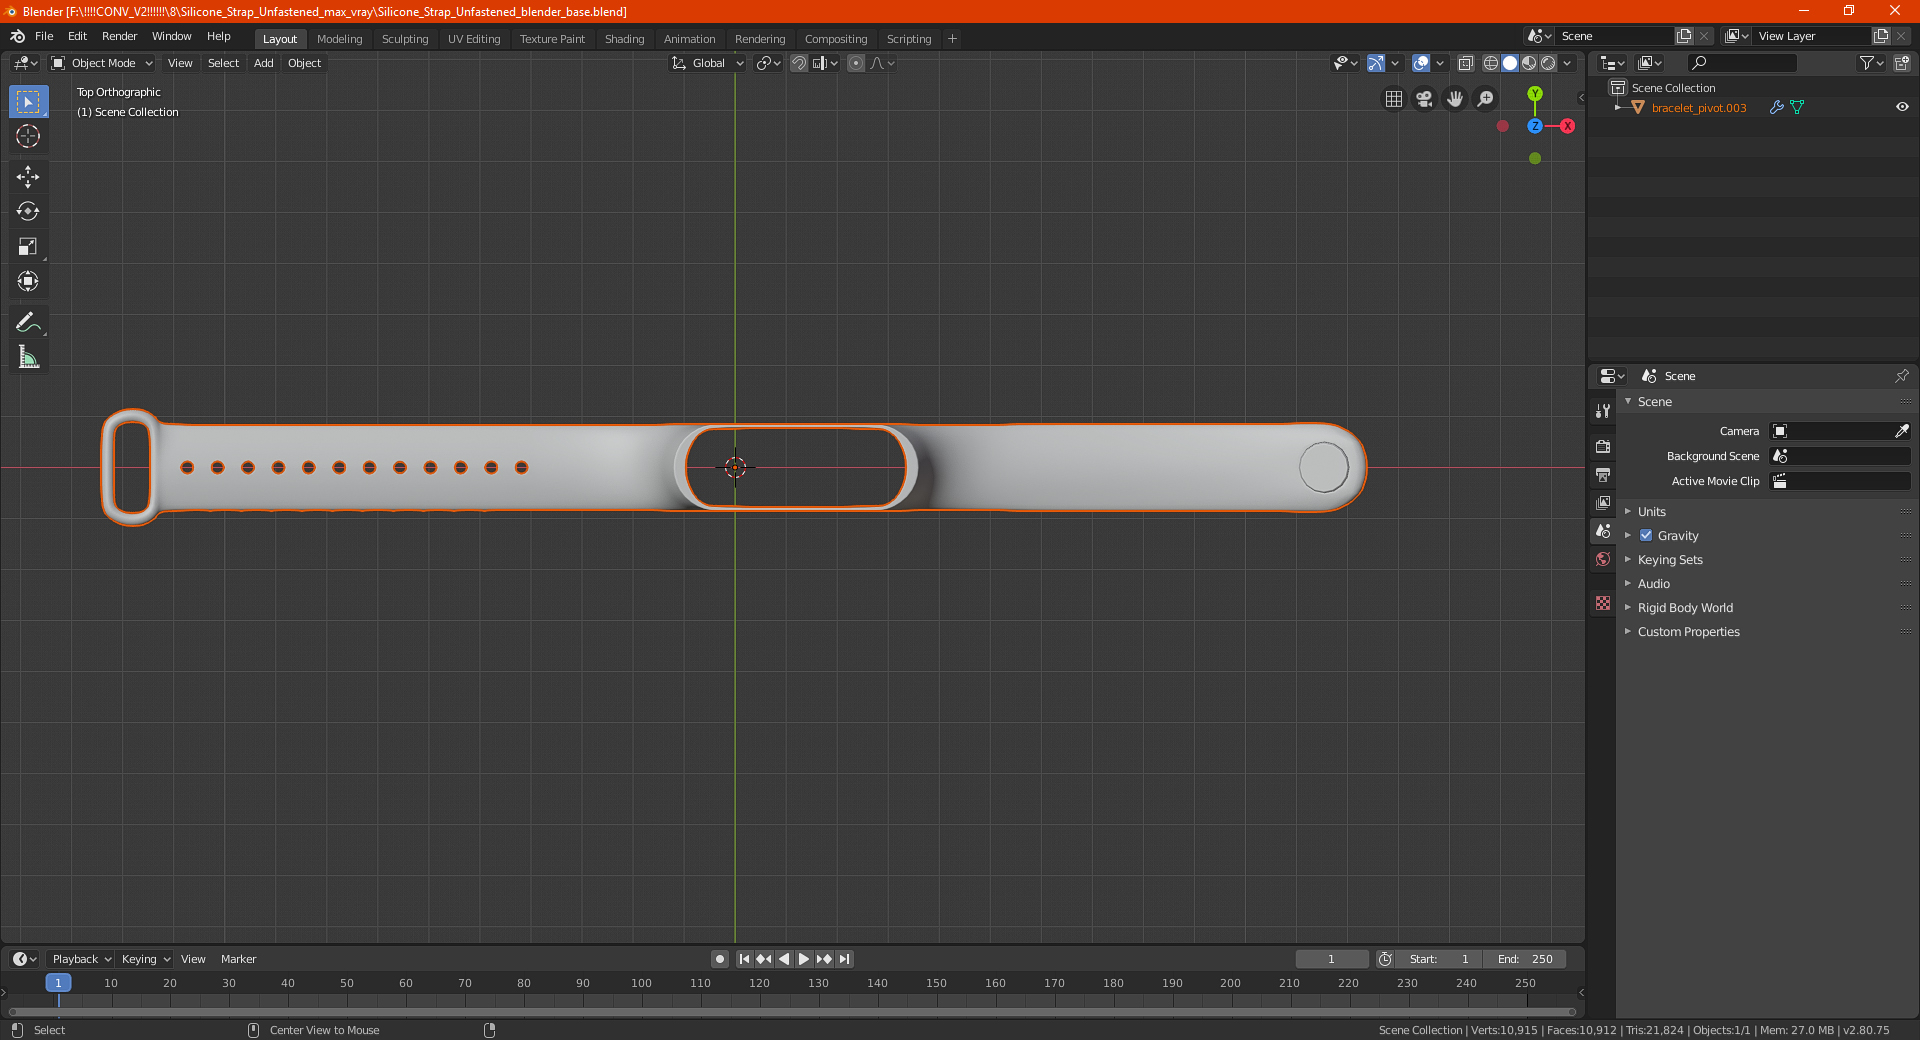
Task: Play the animation forward
Action: pyautogui.click(x=803, y=959)
